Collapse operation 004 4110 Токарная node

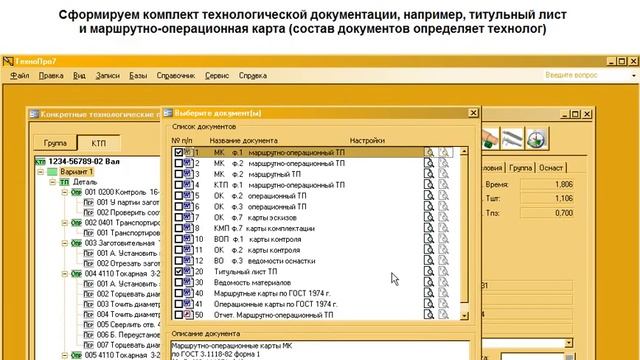(x=64, y=273)
